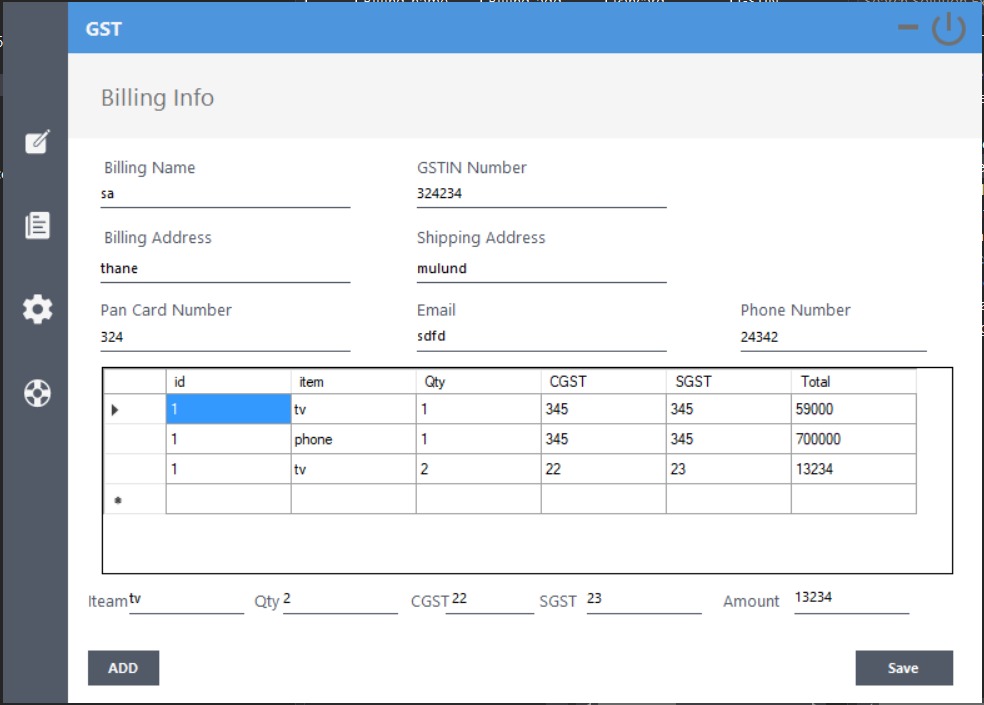This screenshot has height=705, width=984.
Task: Open the settings gear in sidebar
Action: (37, 309)
